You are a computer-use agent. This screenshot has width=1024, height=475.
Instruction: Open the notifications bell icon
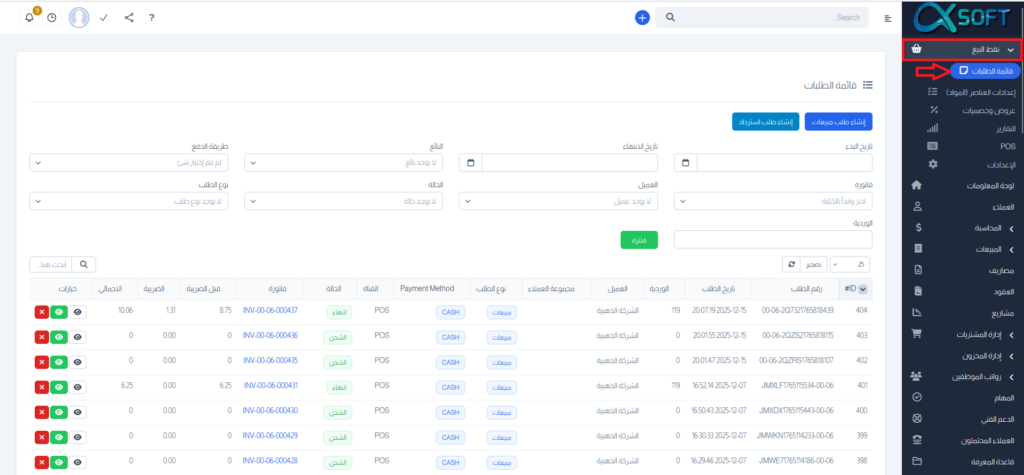tap(29, 18)
